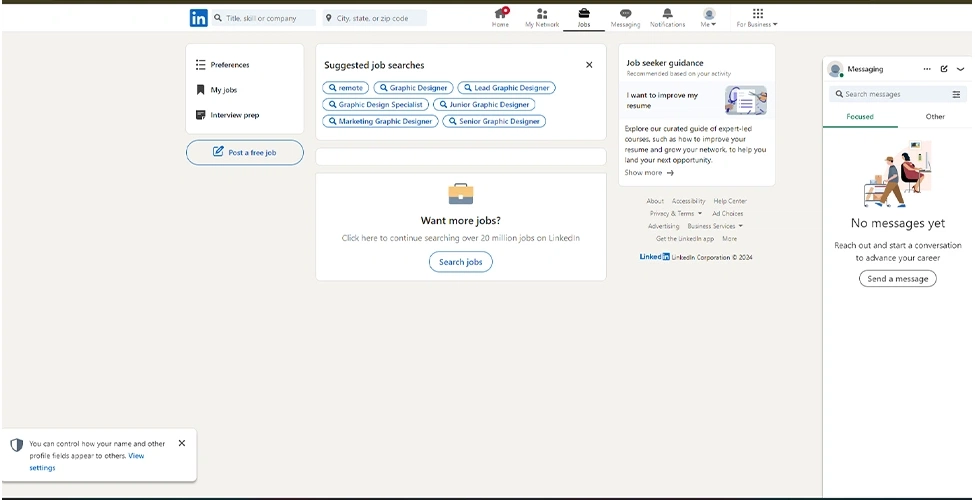Click the resume illustration thumbnail

pyautogui.click(x=746, y=100)
